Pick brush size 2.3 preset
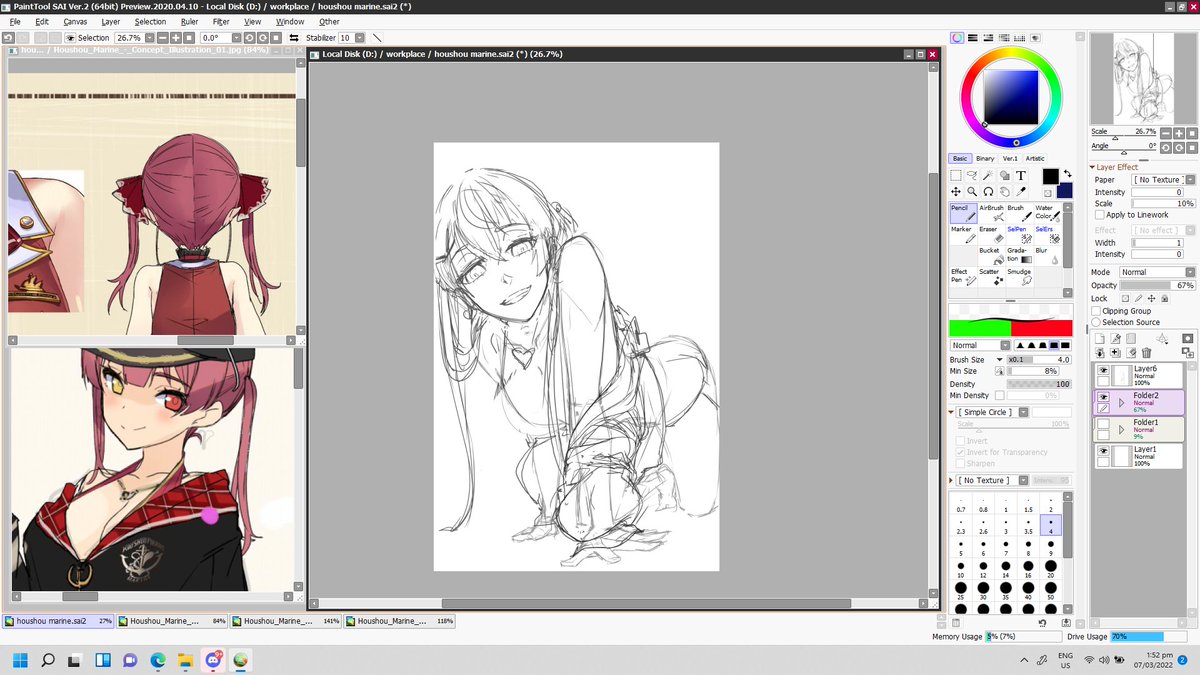Screen dimensions: 1200x675 coord(960,526)
